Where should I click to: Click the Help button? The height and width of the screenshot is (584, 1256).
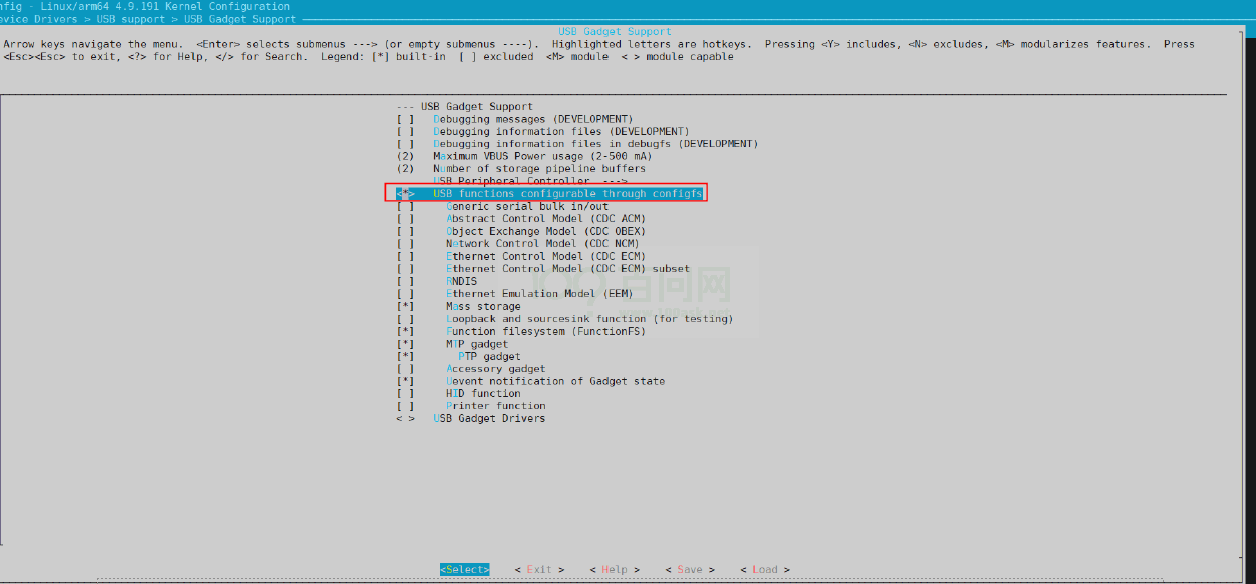tap(615, 570)
